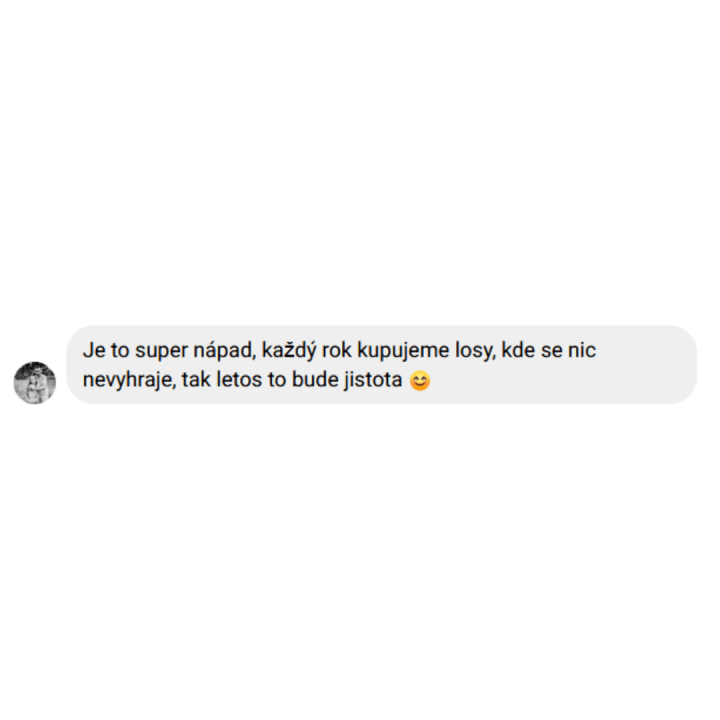Select the word "nic" ending the first line
The image size is (720, 720).
click(x=582, y=350)
